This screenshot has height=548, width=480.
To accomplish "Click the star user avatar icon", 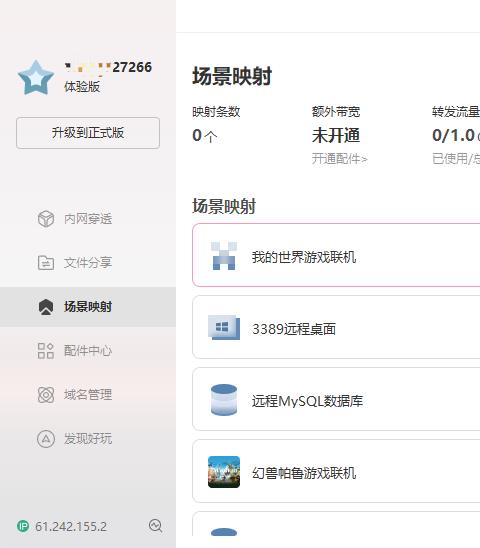I will tap(36, 77).
